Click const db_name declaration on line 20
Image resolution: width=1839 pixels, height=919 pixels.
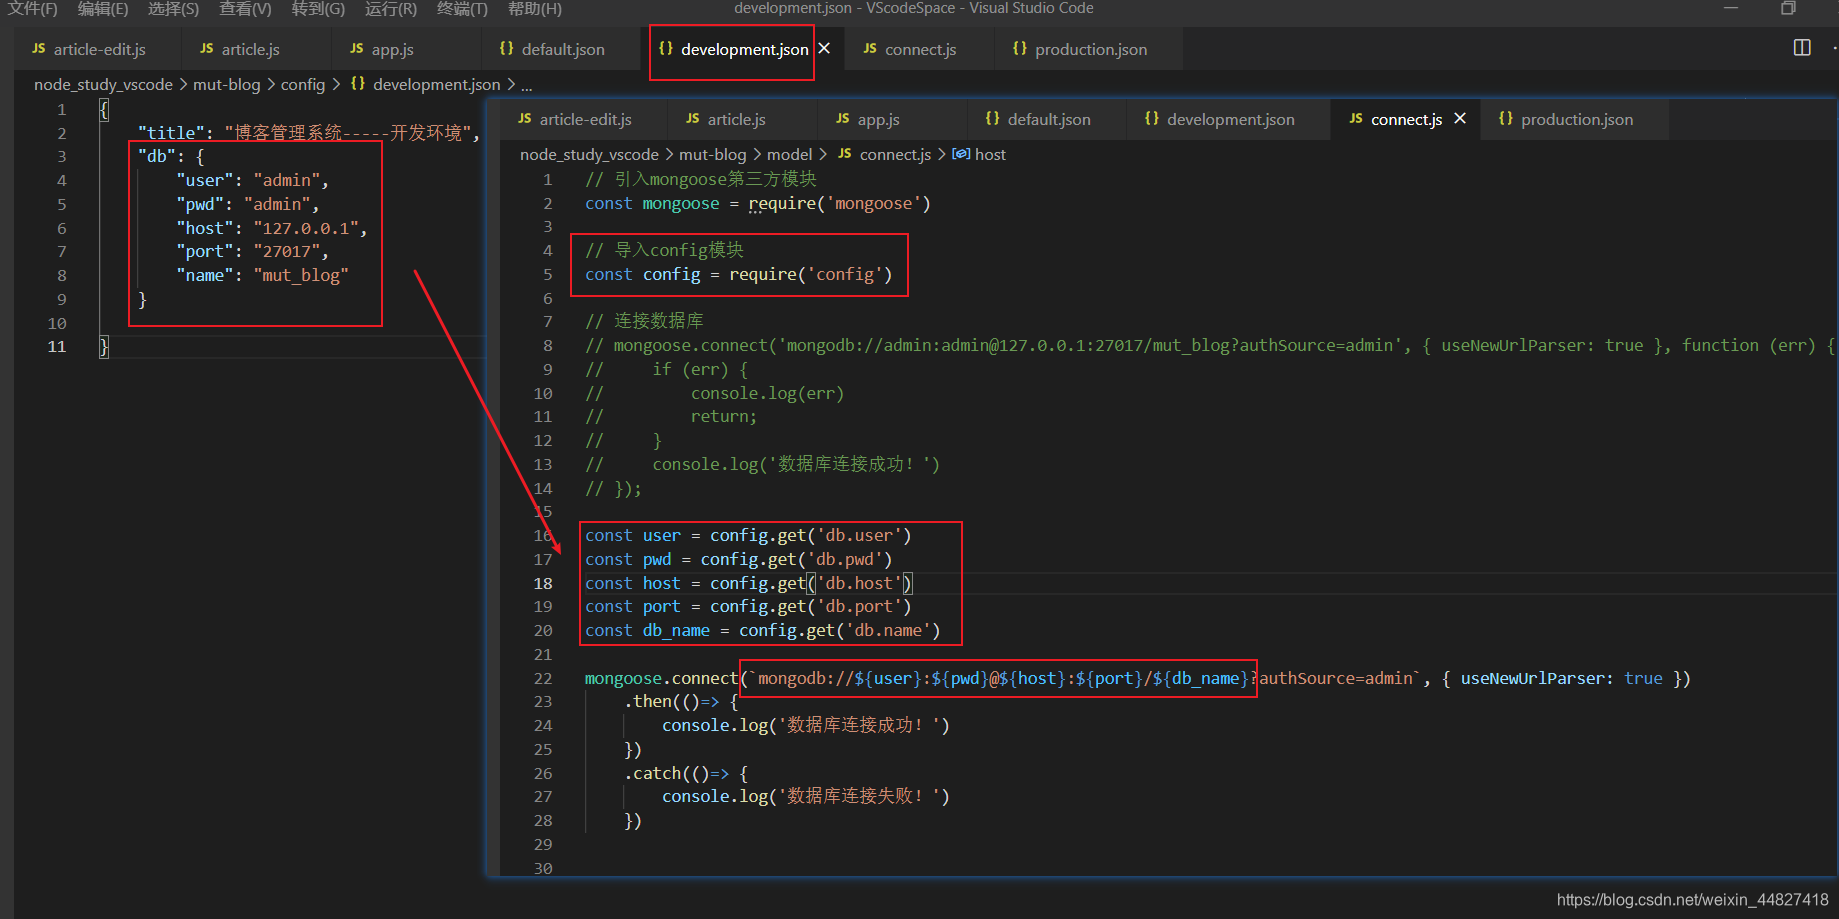[762, 630]
